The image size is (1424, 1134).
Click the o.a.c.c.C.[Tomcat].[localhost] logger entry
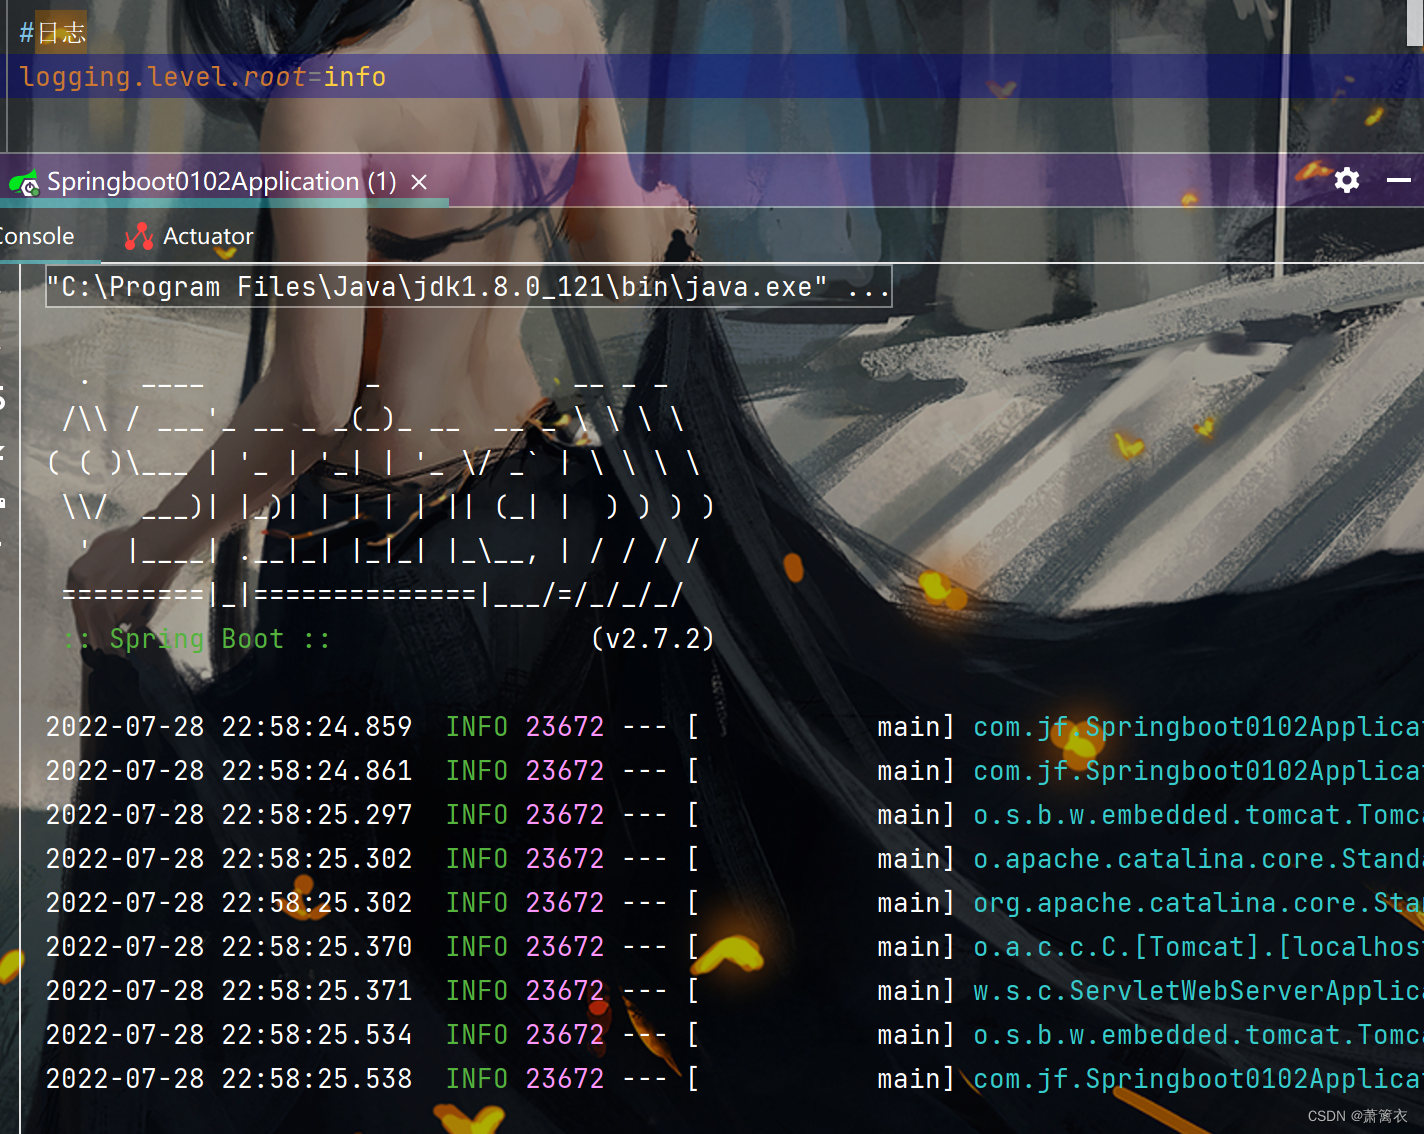[1198, 947]
